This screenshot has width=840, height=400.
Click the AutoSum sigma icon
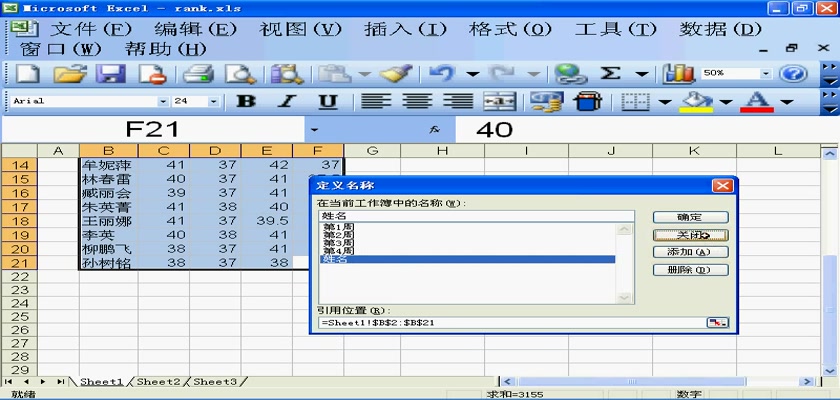coord(610,73)
